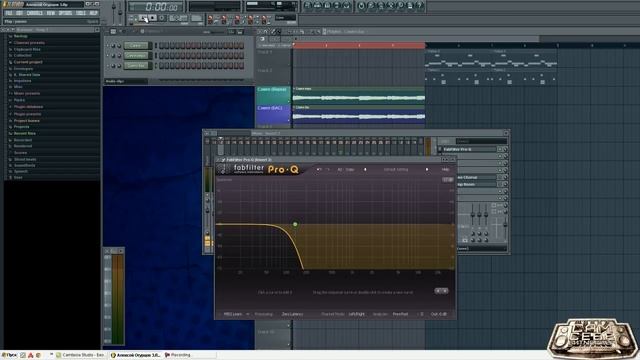Open the OPTIONS menu
This screenshot has width=640, height=360.
pyautogui.click(x=65, y=13)
